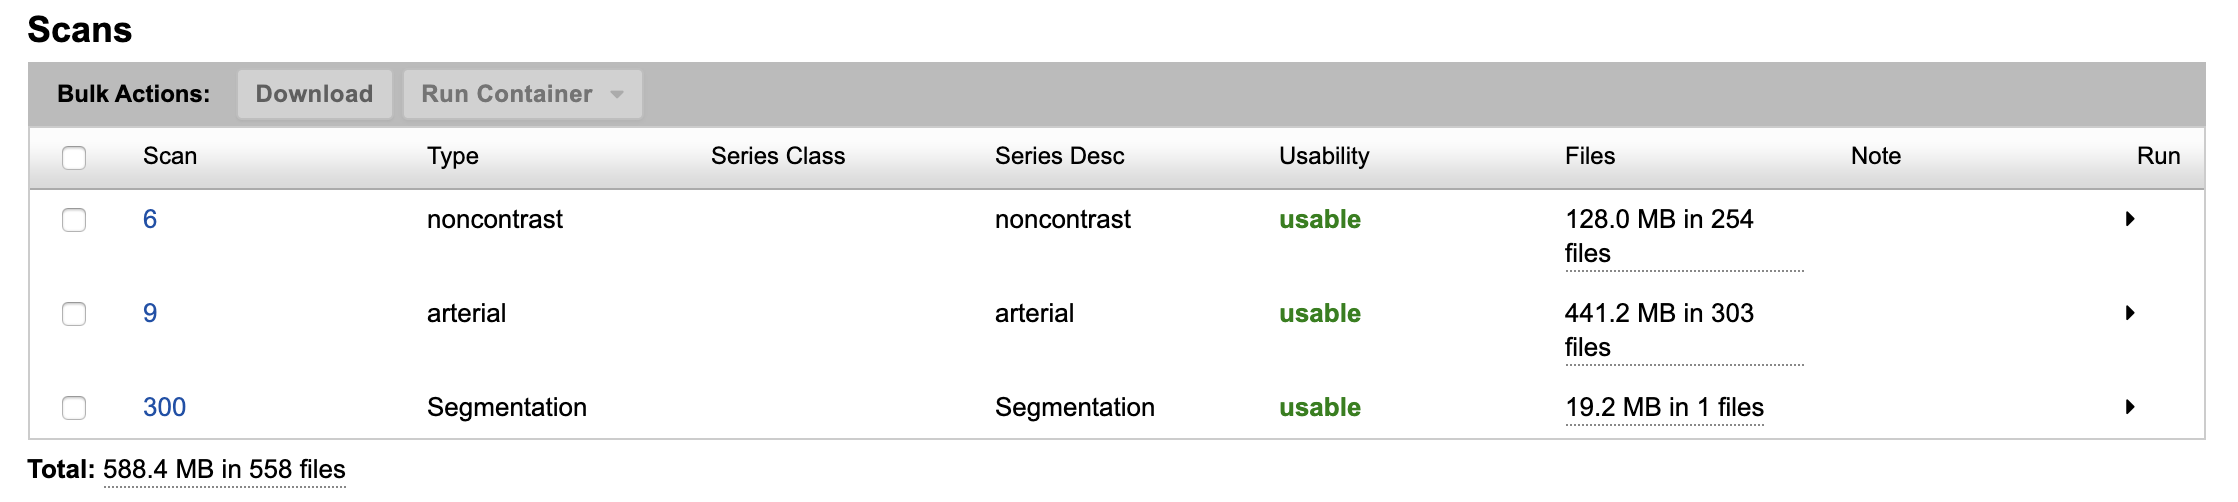Select the checkbox for scan 9
This screenshot has height=502, width=2238.
point(74,314)
